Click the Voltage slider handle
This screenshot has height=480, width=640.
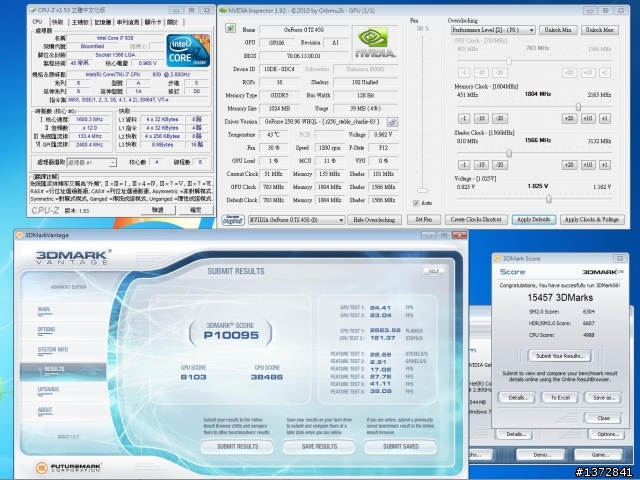(x=549, y=199)
